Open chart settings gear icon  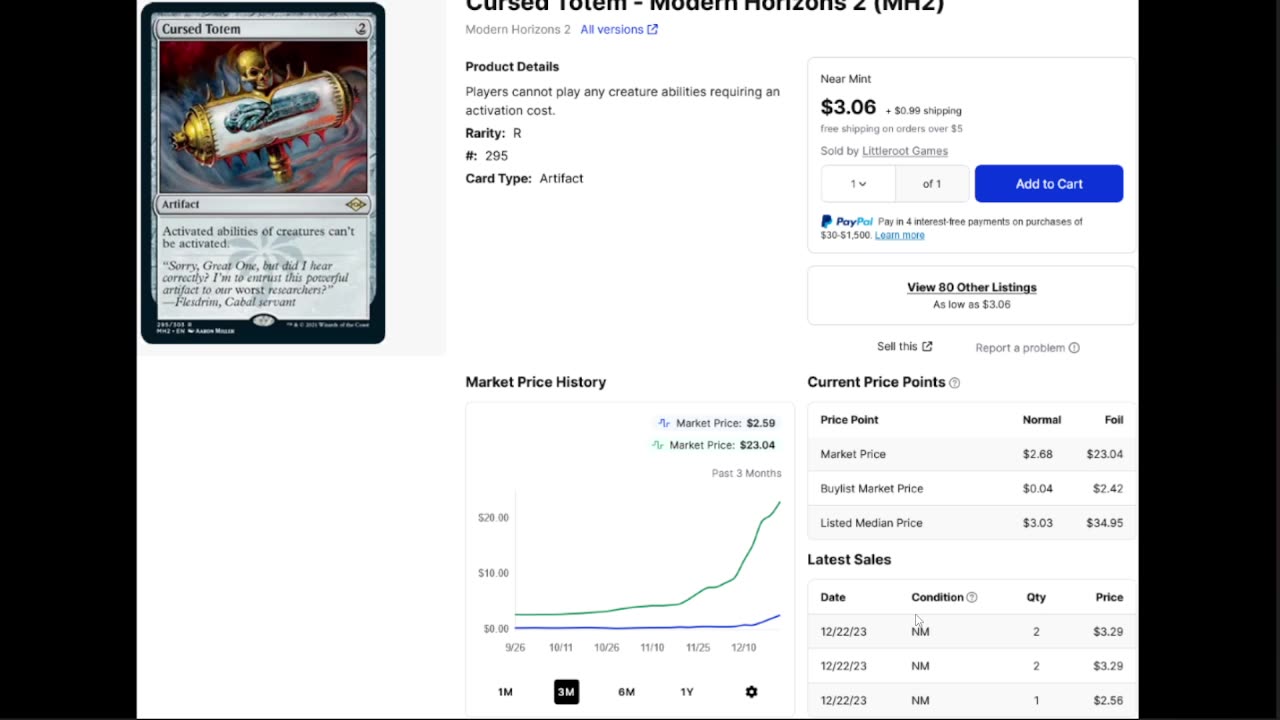tap(751, 692)
